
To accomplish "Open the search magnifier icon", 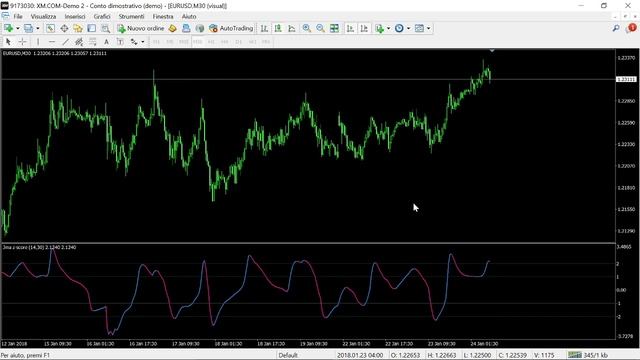I will (x=616, y=28).
